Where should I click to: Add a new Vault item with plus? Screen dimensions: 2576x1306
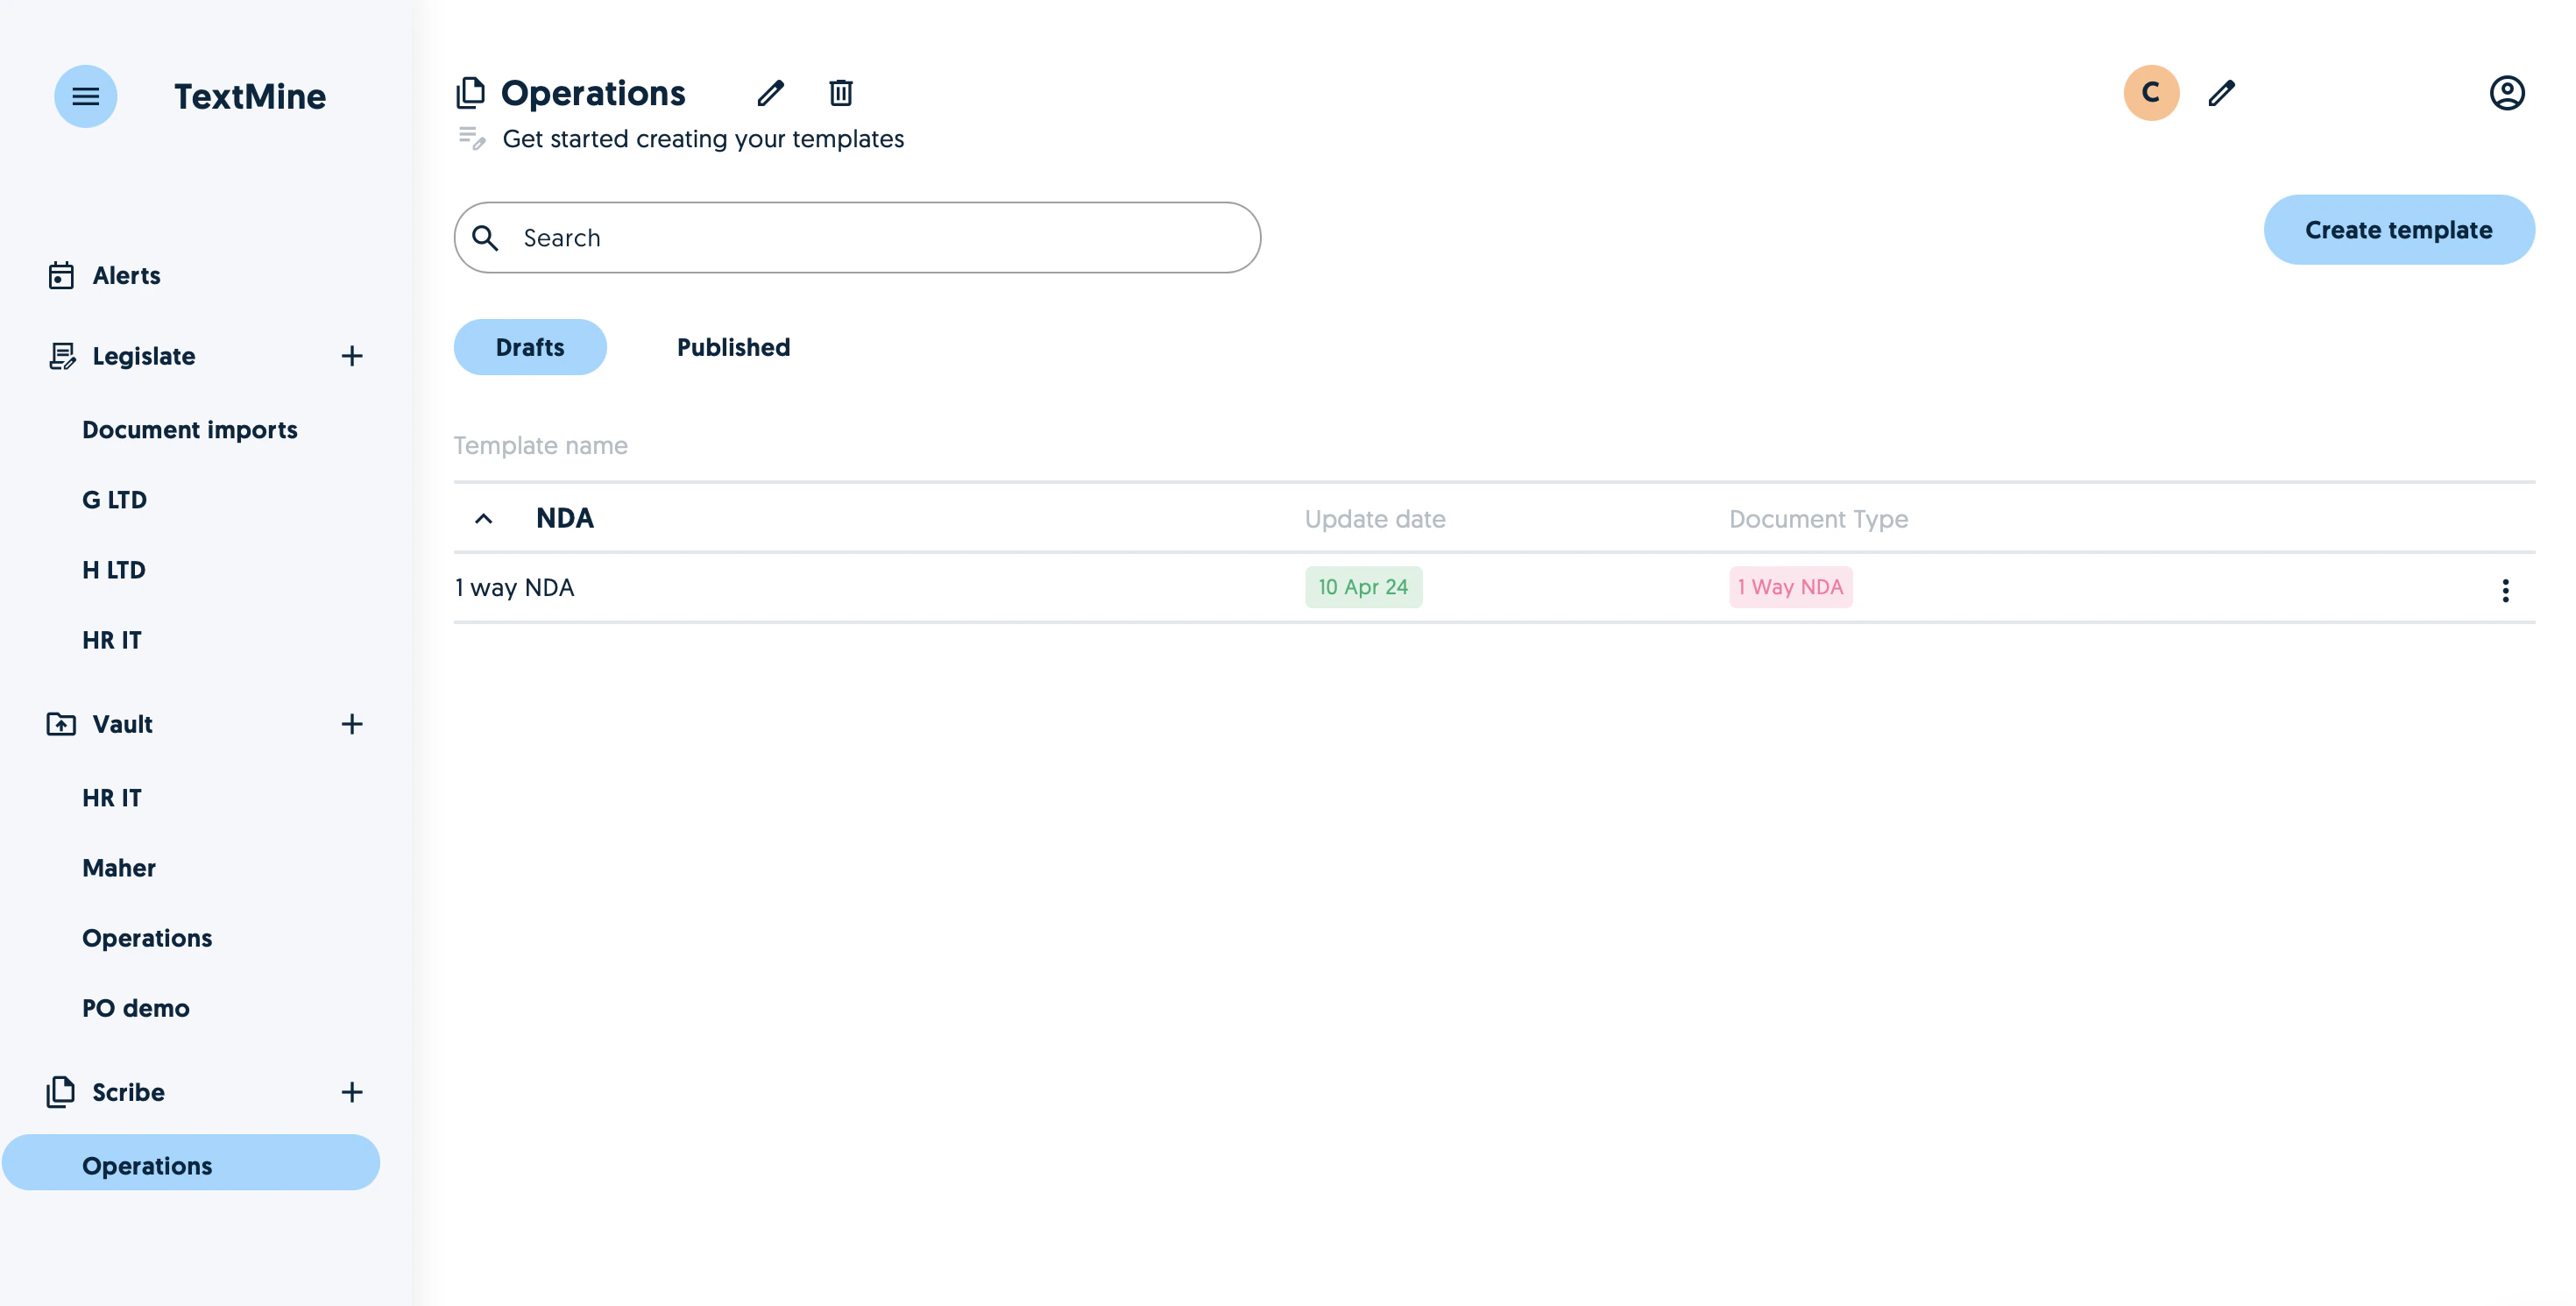tap(351, 724)
